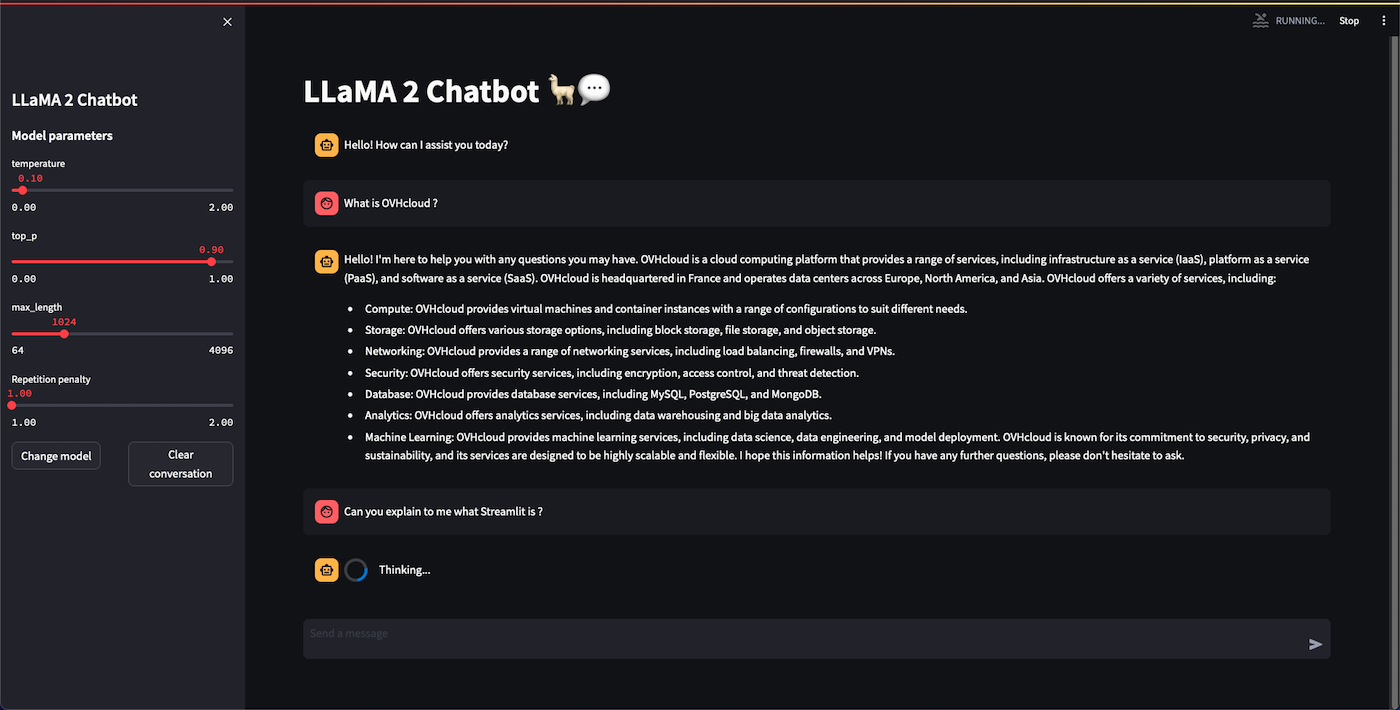
Task: Click the assistant avatar next to "Thinking..."
Action: [326, 570]
